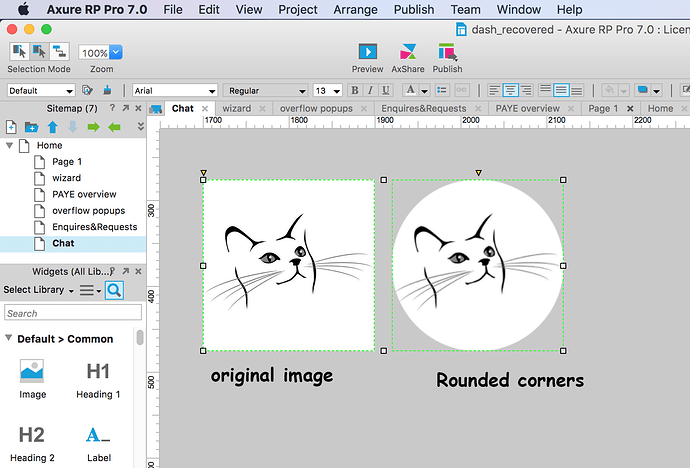Image resolution: width=690 pixels, height=468 pixels.
Task: Open the Publish menu
Action: pyautogui.click(x=414, y=9)
